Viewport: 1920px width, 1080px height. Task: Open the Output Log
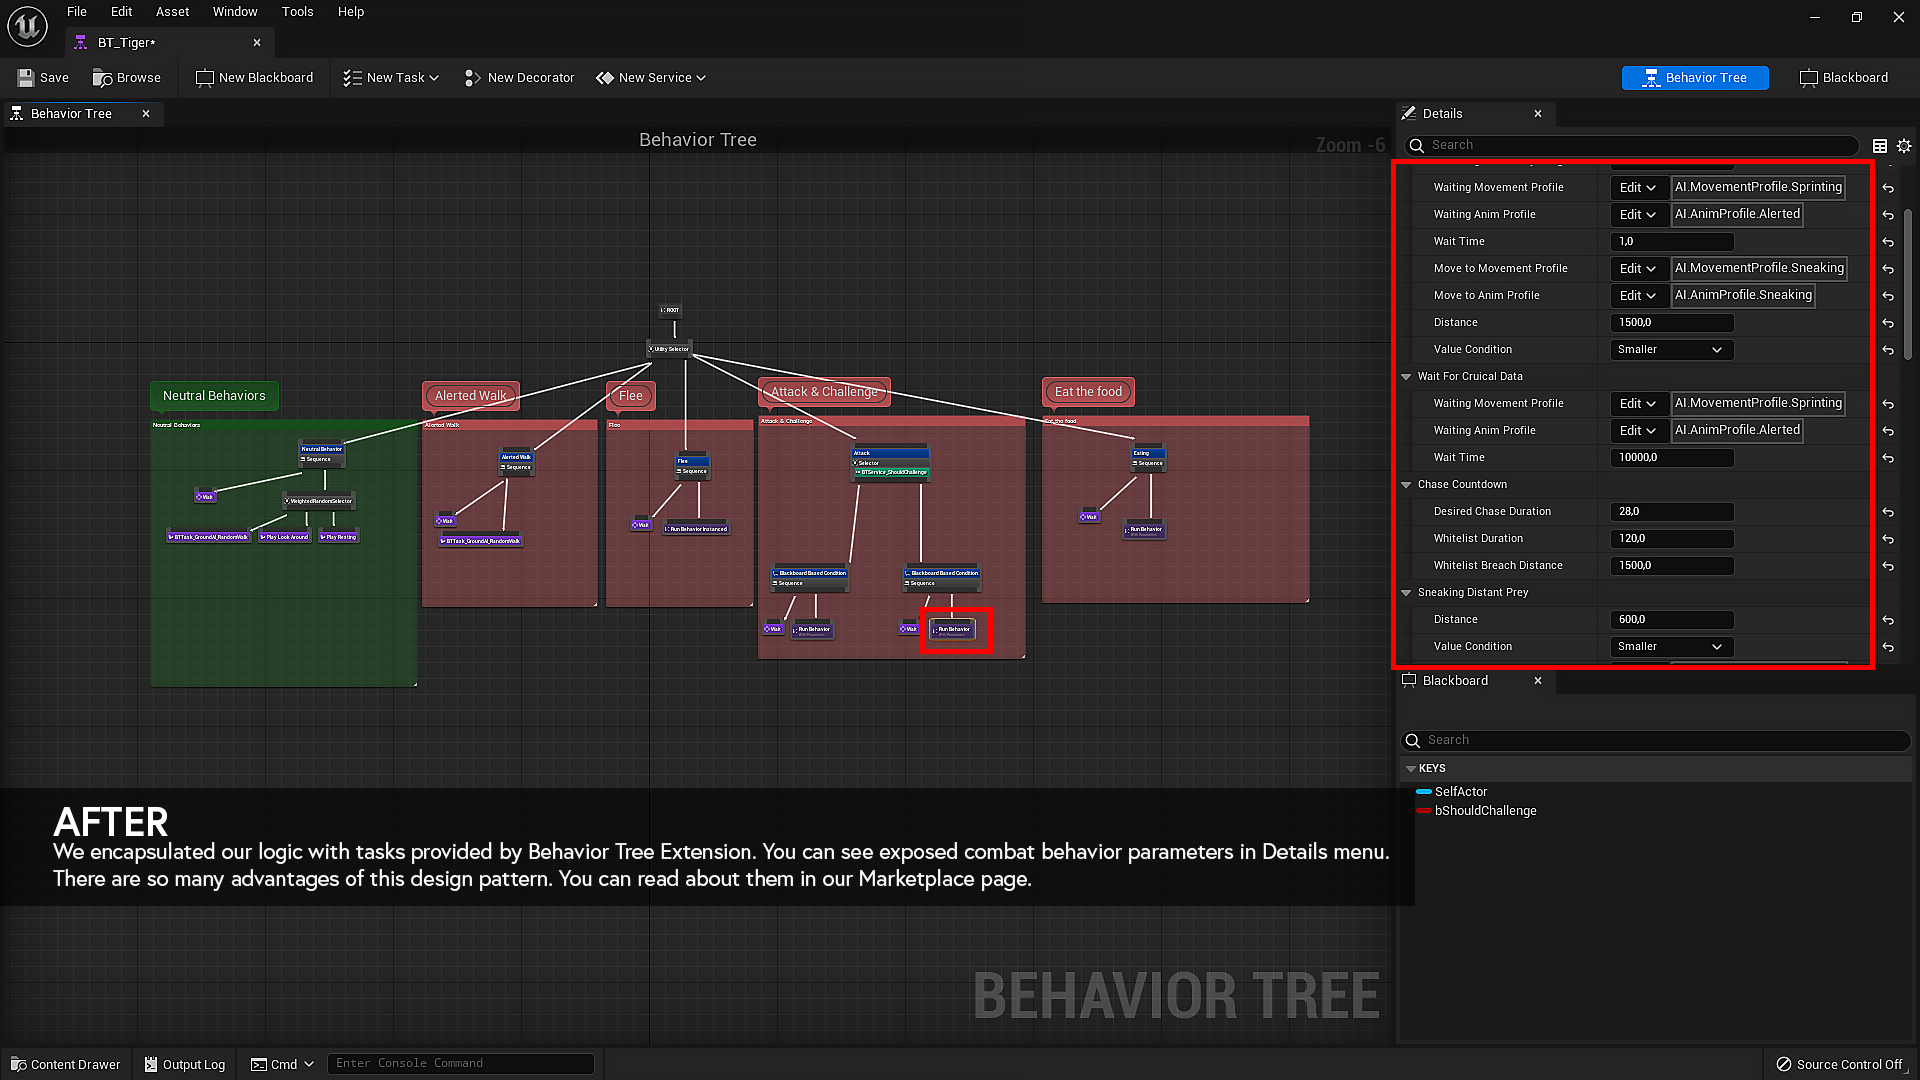(x=185, y=1064)
